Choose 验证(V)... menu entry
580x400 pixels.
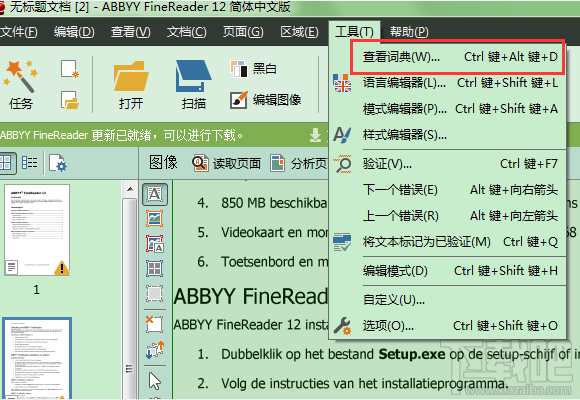tap(448, 164)
